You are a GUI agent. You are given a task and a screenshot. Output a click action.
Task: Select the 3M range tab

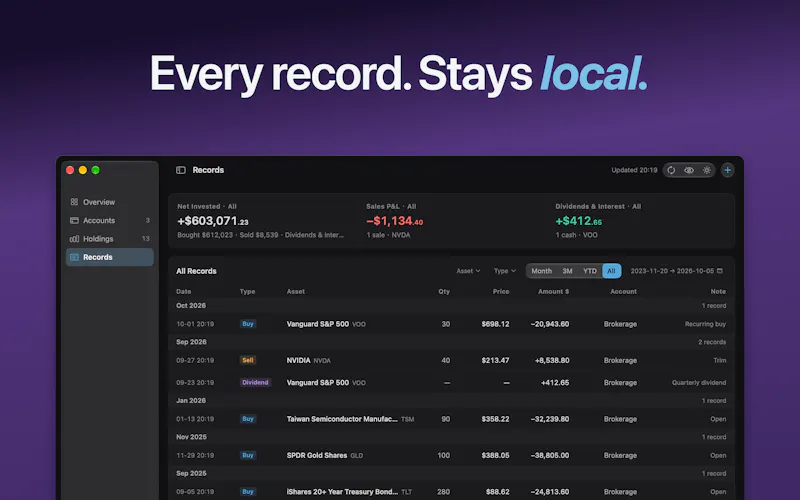(567, 271)
